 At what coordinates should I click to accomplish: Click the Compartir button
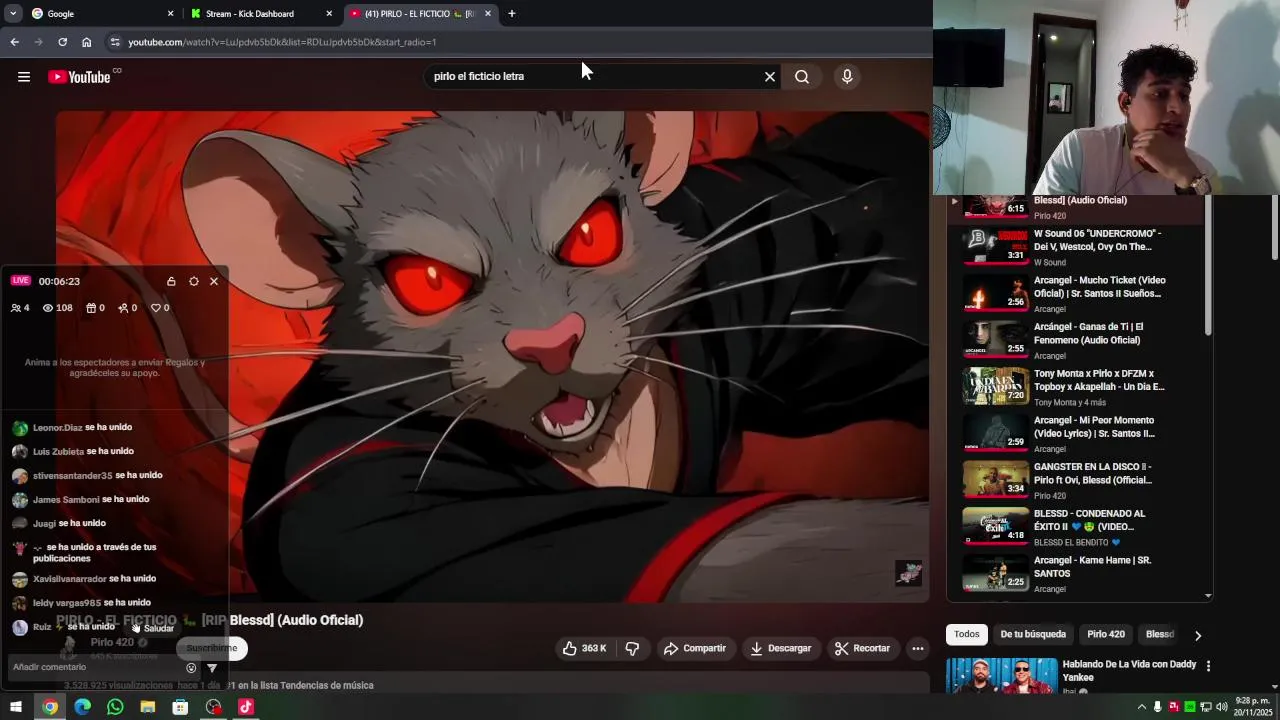tap(695, 648)
